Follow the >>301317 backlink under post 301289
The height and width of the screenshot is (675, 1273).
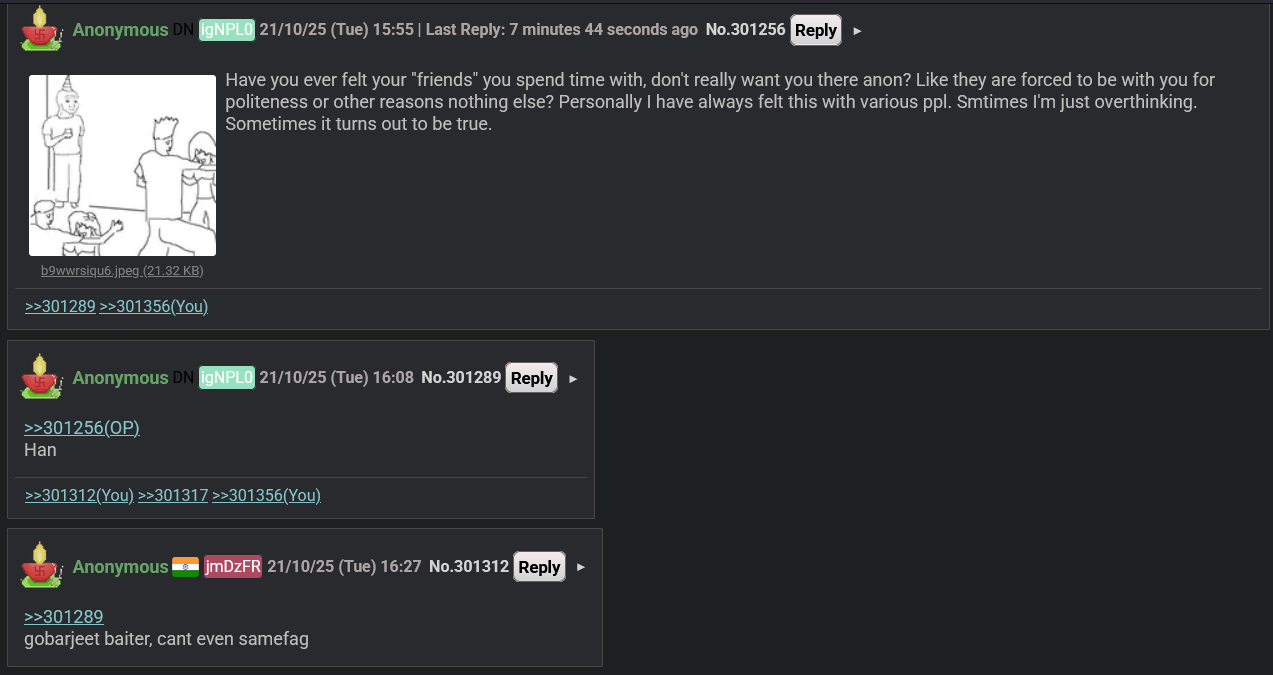pos(173,496)
